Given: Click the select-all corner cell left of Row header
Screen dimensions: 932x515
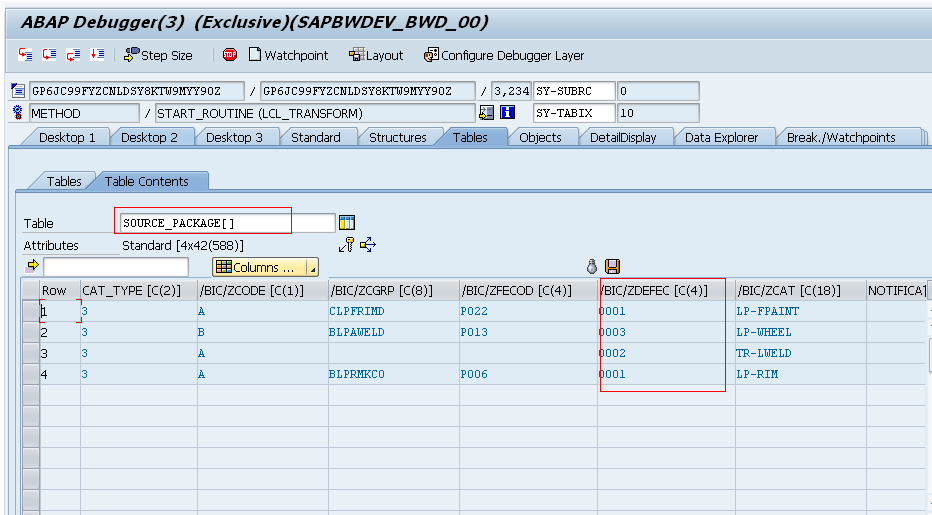Looking at the screenshot, I should [30, 290].
